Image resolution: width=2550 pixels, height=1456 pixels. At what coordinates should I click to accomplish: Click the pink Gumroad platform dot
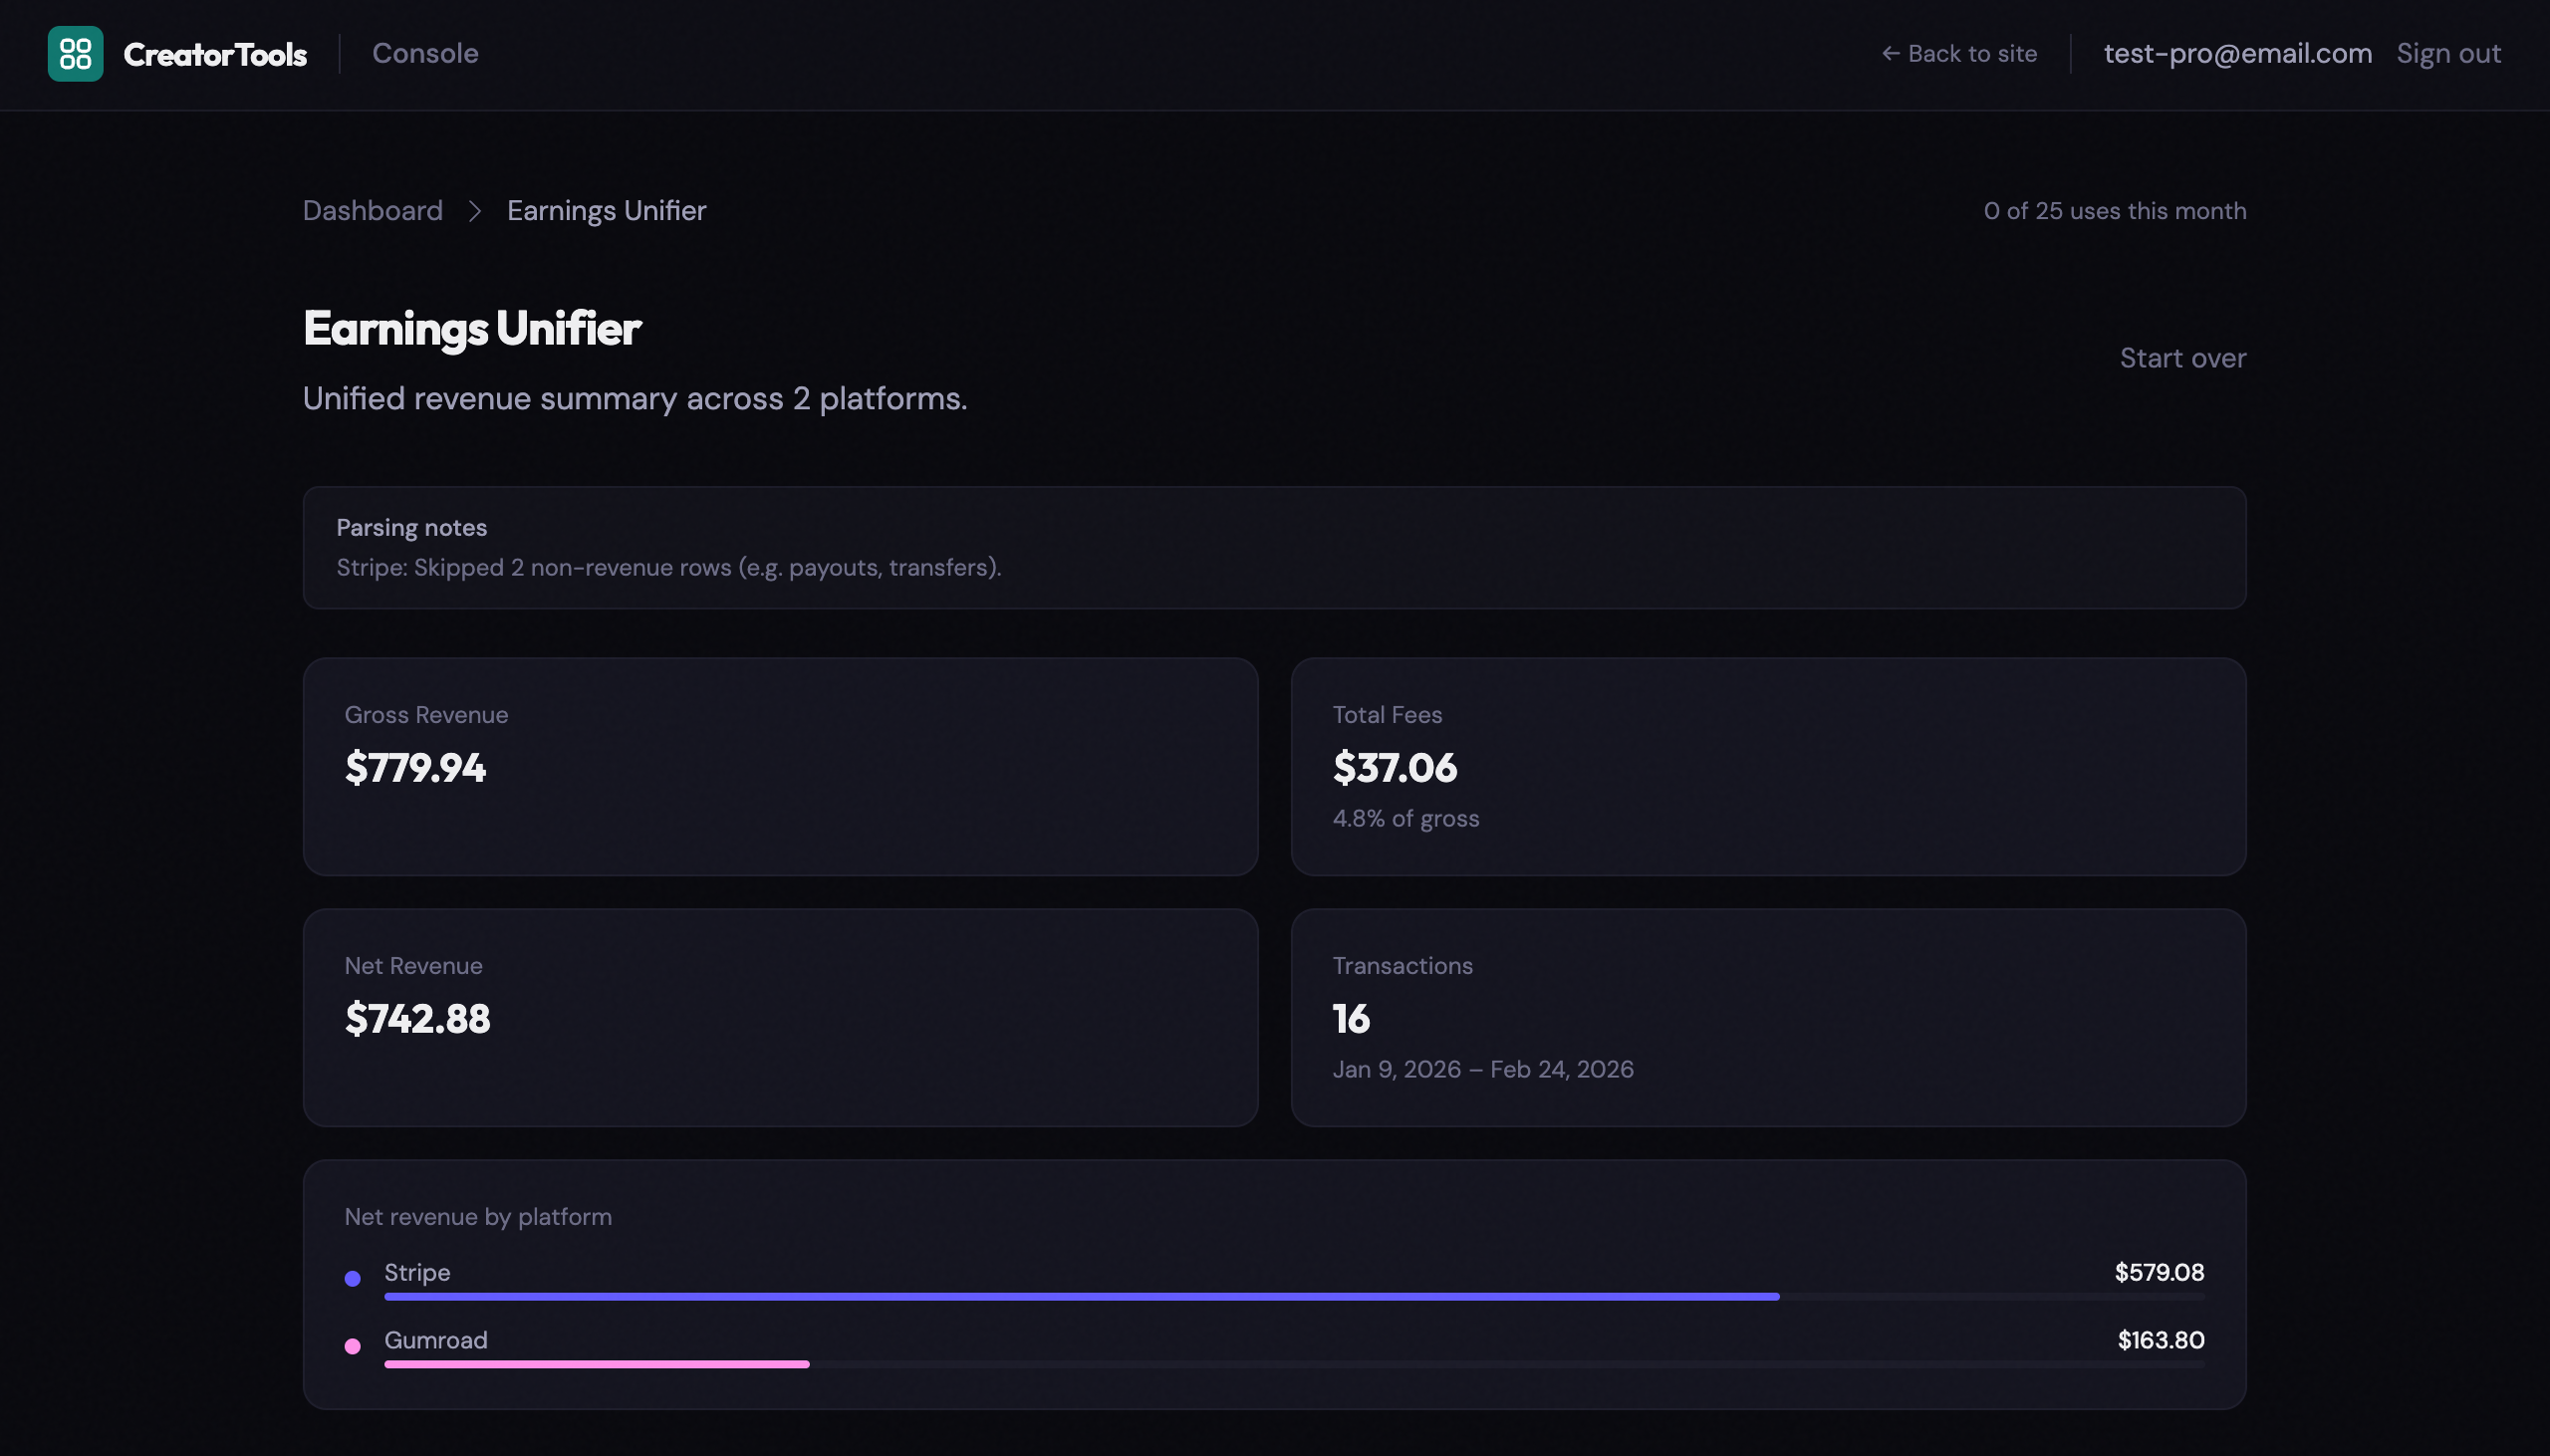352,1344
